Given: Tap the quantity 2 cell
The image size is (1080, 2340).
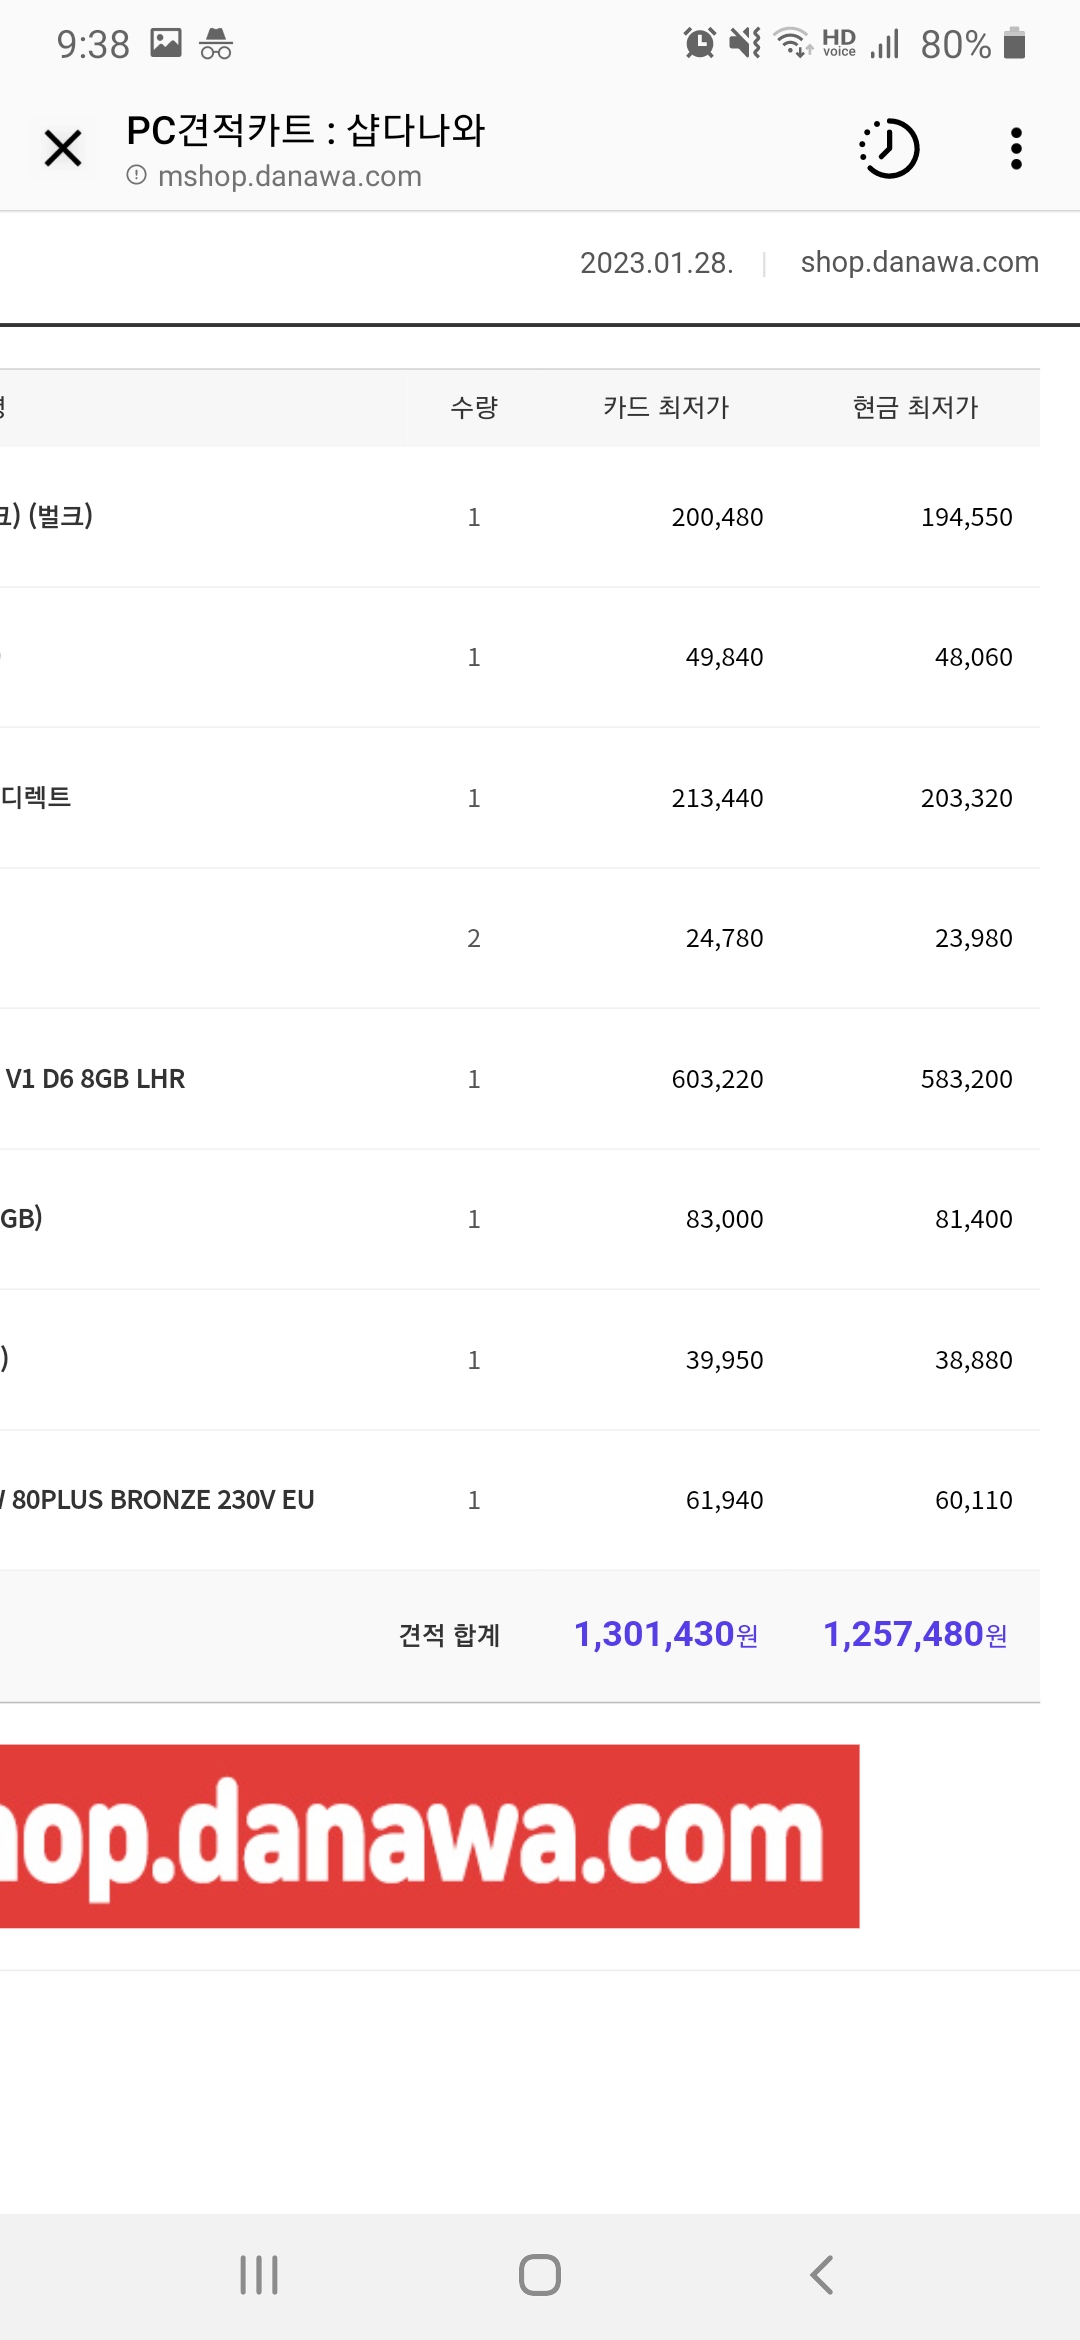Looking at the screenshot, I should [474, 938].
